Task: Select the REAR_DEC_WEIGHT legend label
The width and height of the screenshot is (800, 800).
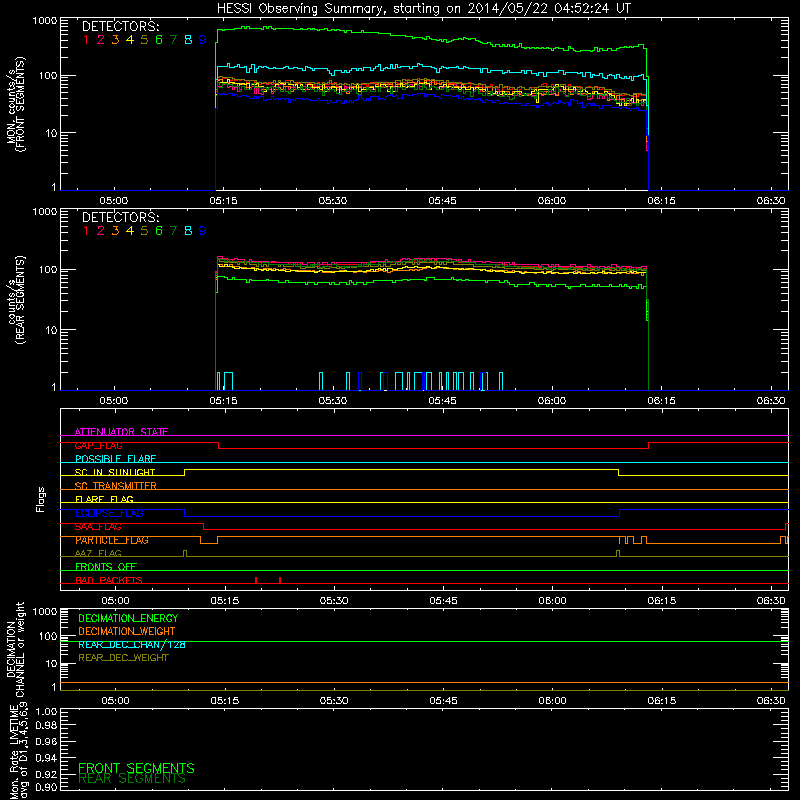Action: (123, 658)
